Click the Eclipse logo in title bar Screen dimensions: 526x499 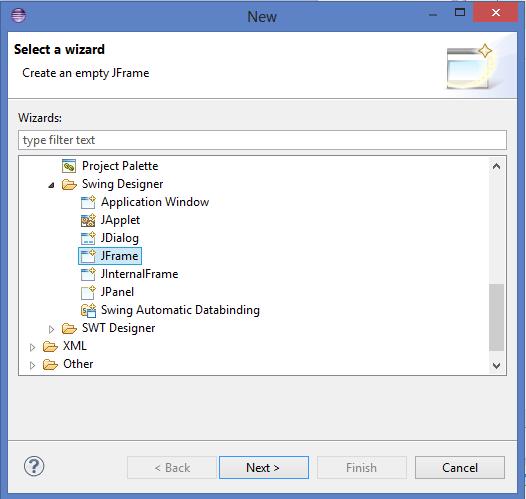click(18, 15)
